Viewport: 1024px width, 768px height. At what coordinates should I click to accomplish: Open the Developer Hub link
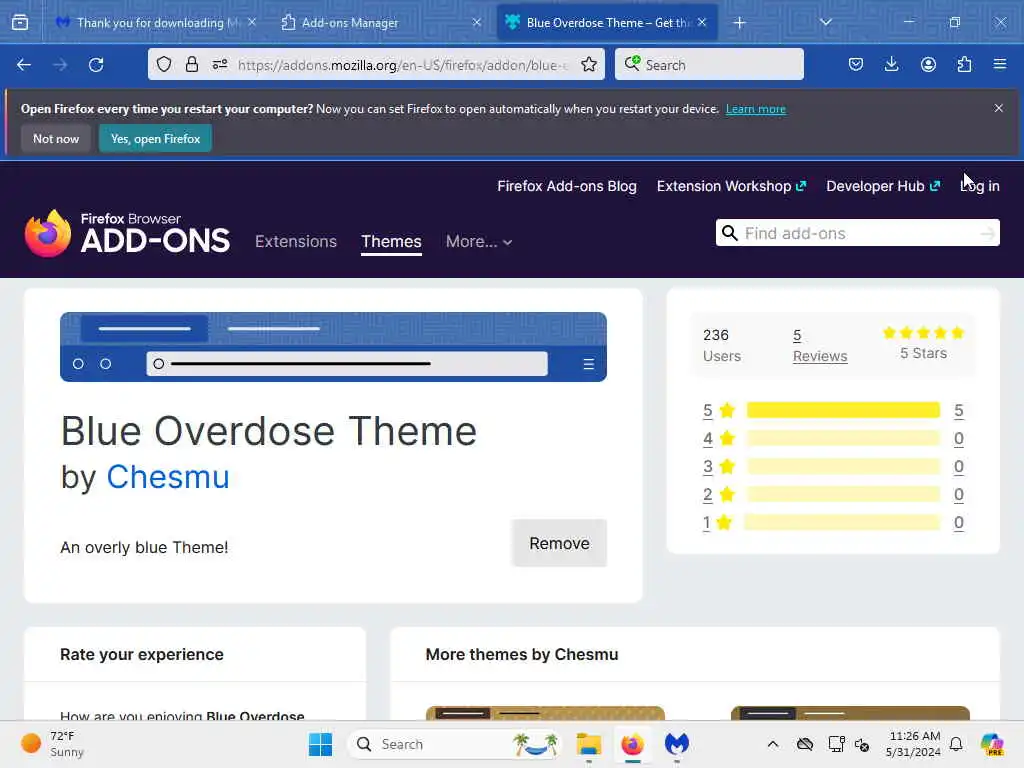click(883, 186)
